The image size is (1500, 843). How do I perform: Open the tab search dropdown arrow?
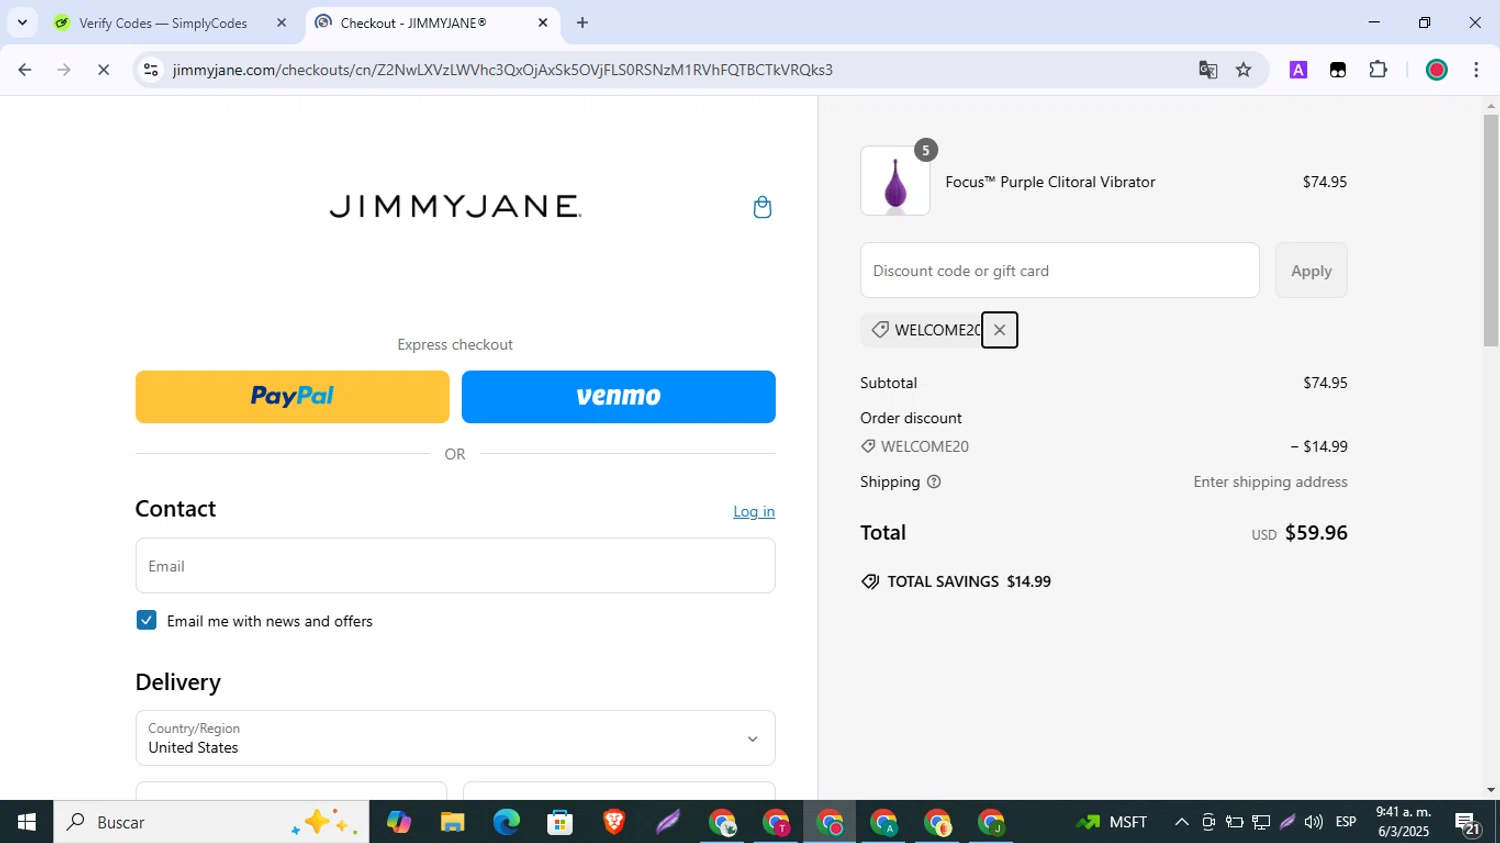coord(22,22)
